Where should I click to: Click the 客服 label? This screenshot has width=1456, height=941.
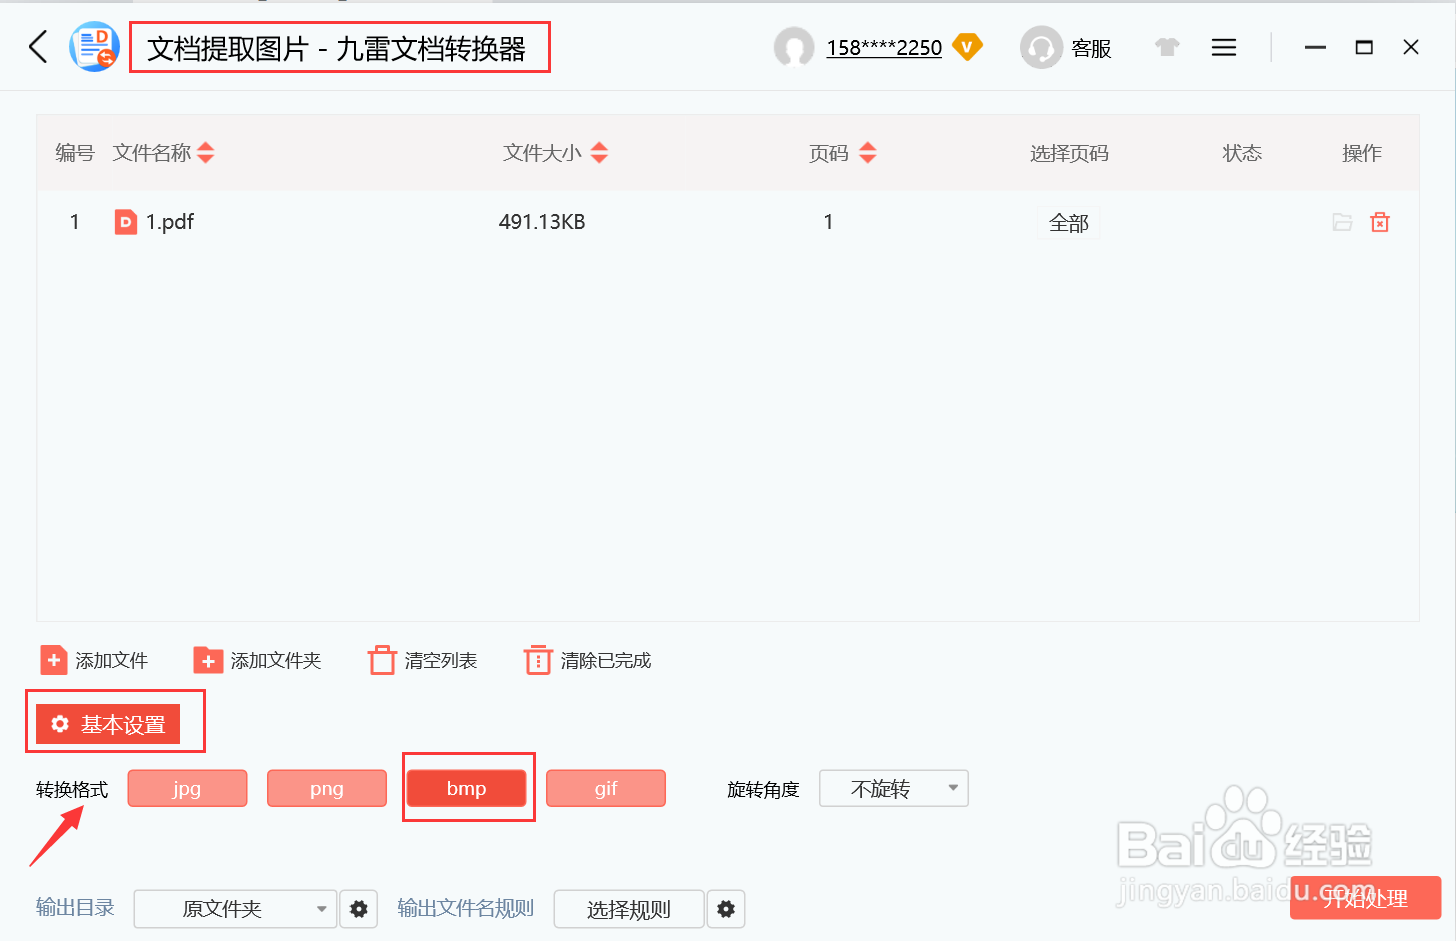pyautogui.click(x=1091, y=48)
